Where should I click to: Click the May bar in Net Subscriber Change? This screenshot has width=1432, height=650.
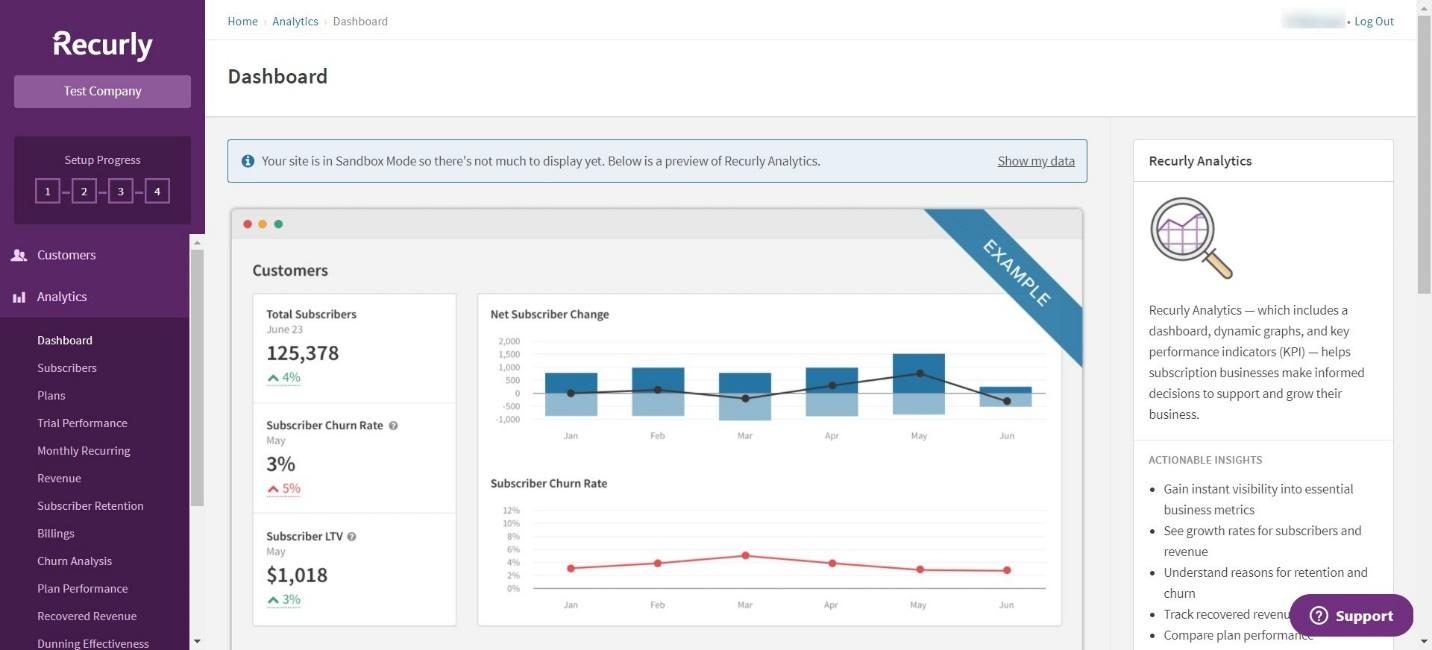point(919,384)
